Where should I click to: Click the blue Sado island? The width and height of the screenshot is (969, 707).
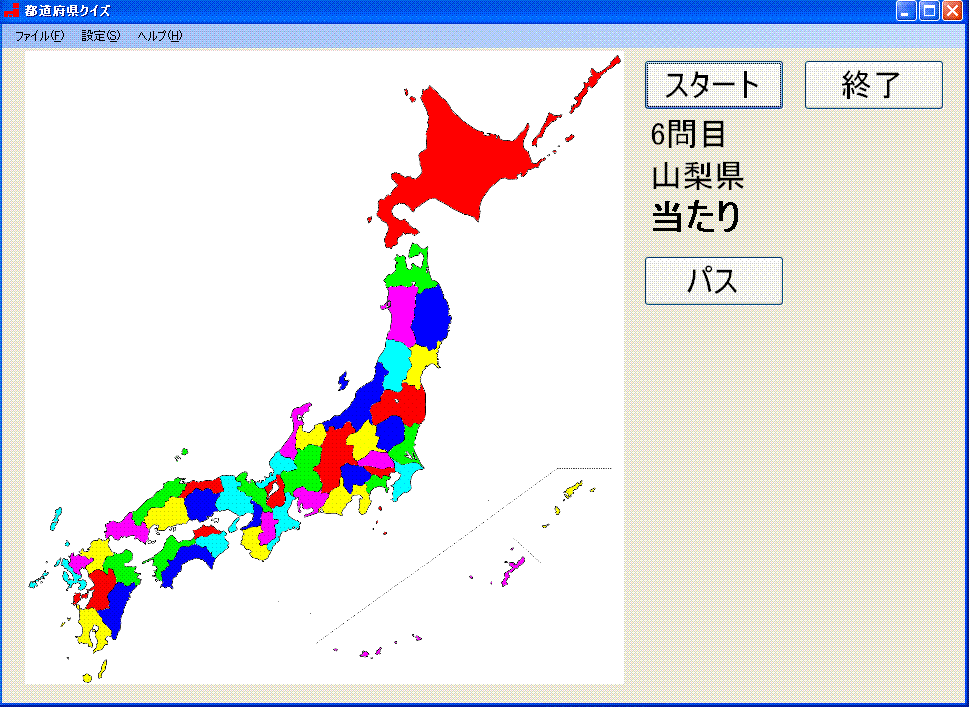343,381
